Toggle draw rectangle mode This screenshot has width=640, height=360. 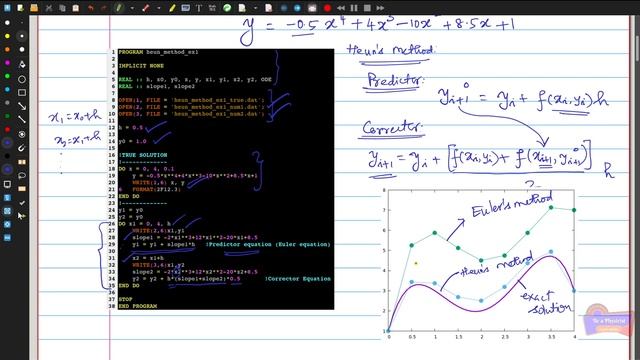pos(22,93)
